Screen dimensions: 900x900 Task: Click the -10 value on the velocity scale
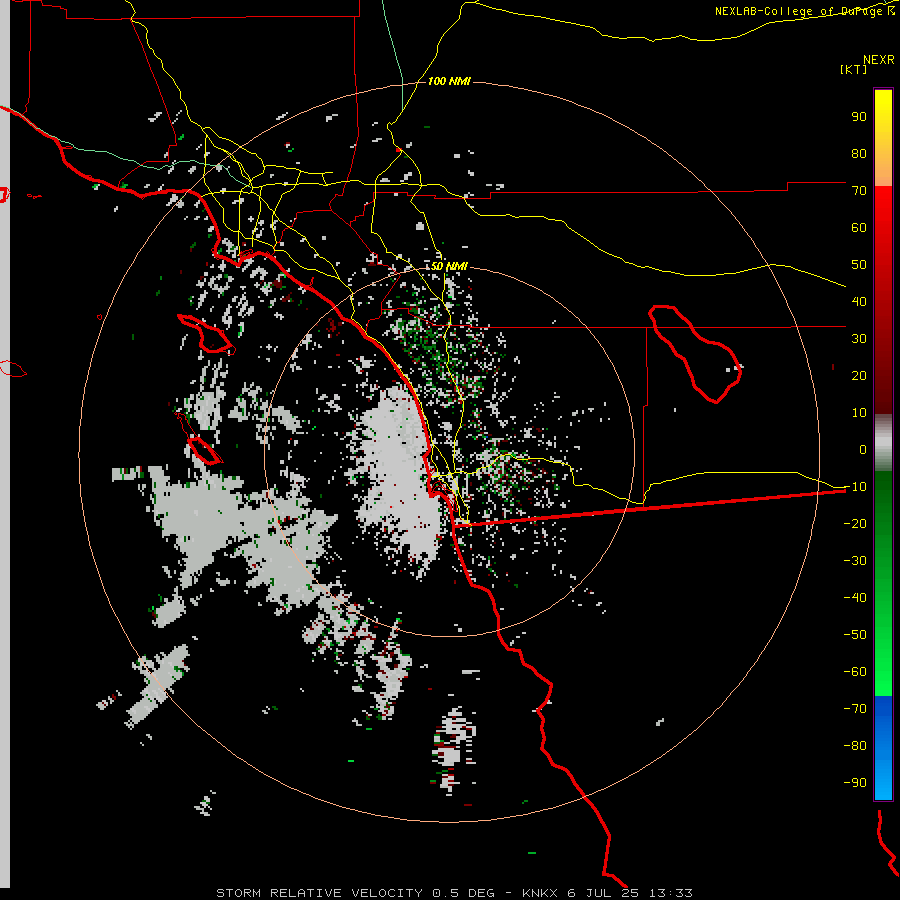coord(855,487)
